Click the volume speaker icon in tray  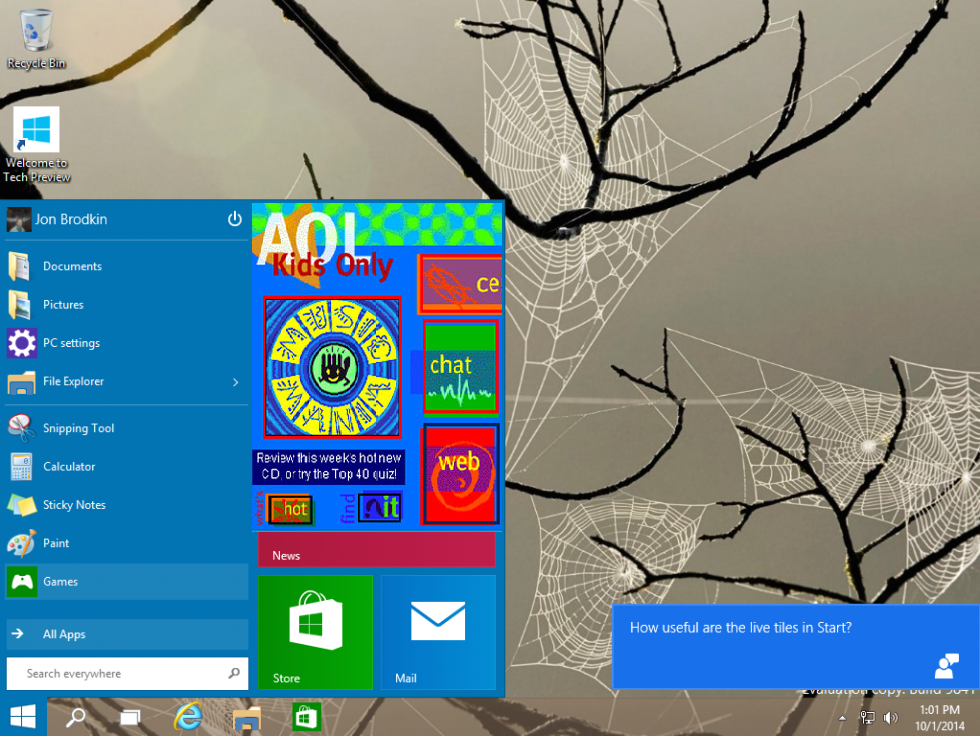click(890, 718)
